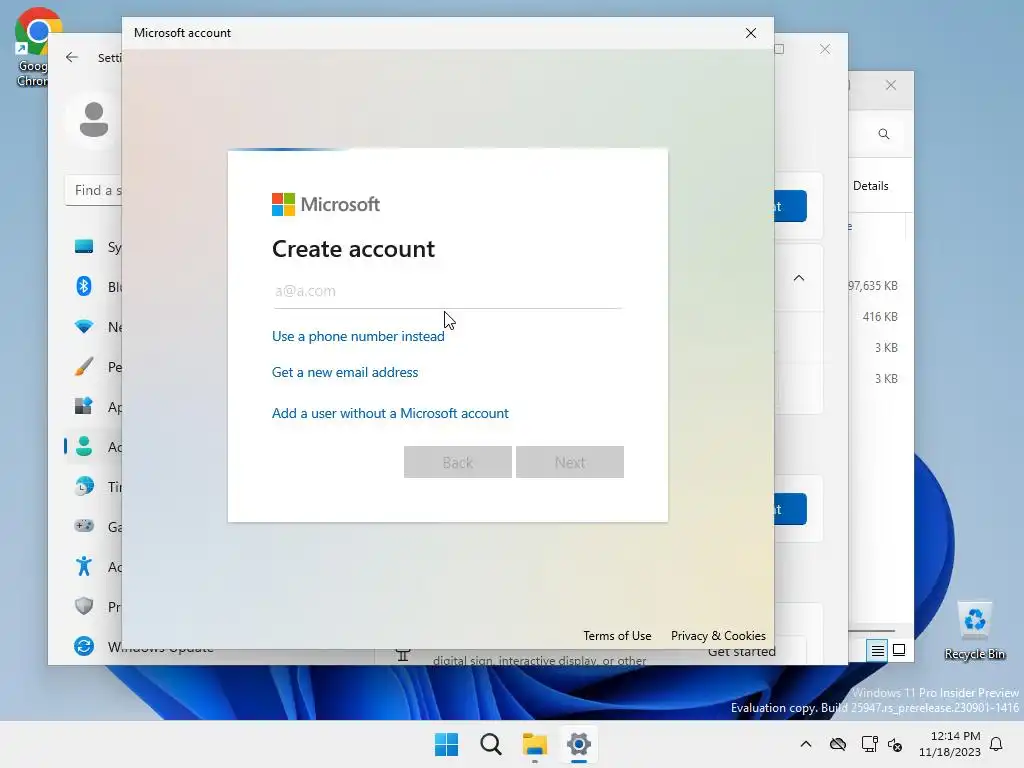Select the Recycle Bin desktop icon
This screenshot has width=1024, height=768.
coord(974,632)
